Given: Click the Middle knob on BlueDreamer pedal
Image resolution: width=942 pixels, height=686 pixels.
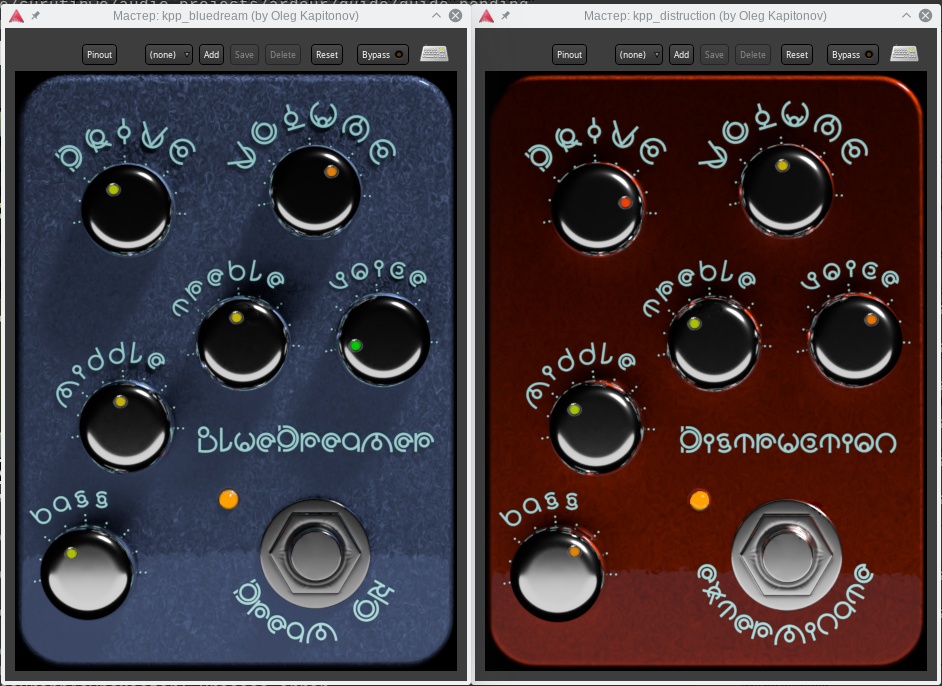Looking at the screenshot, I should pyautogui.click(x=125, y=427).
